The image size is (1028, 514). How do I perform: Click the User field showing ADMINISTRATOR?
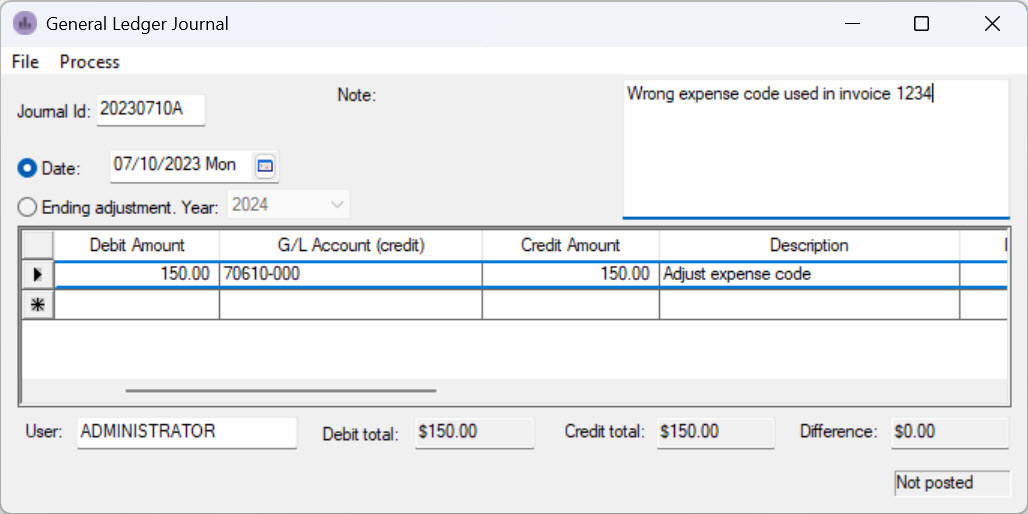(186, 432)
